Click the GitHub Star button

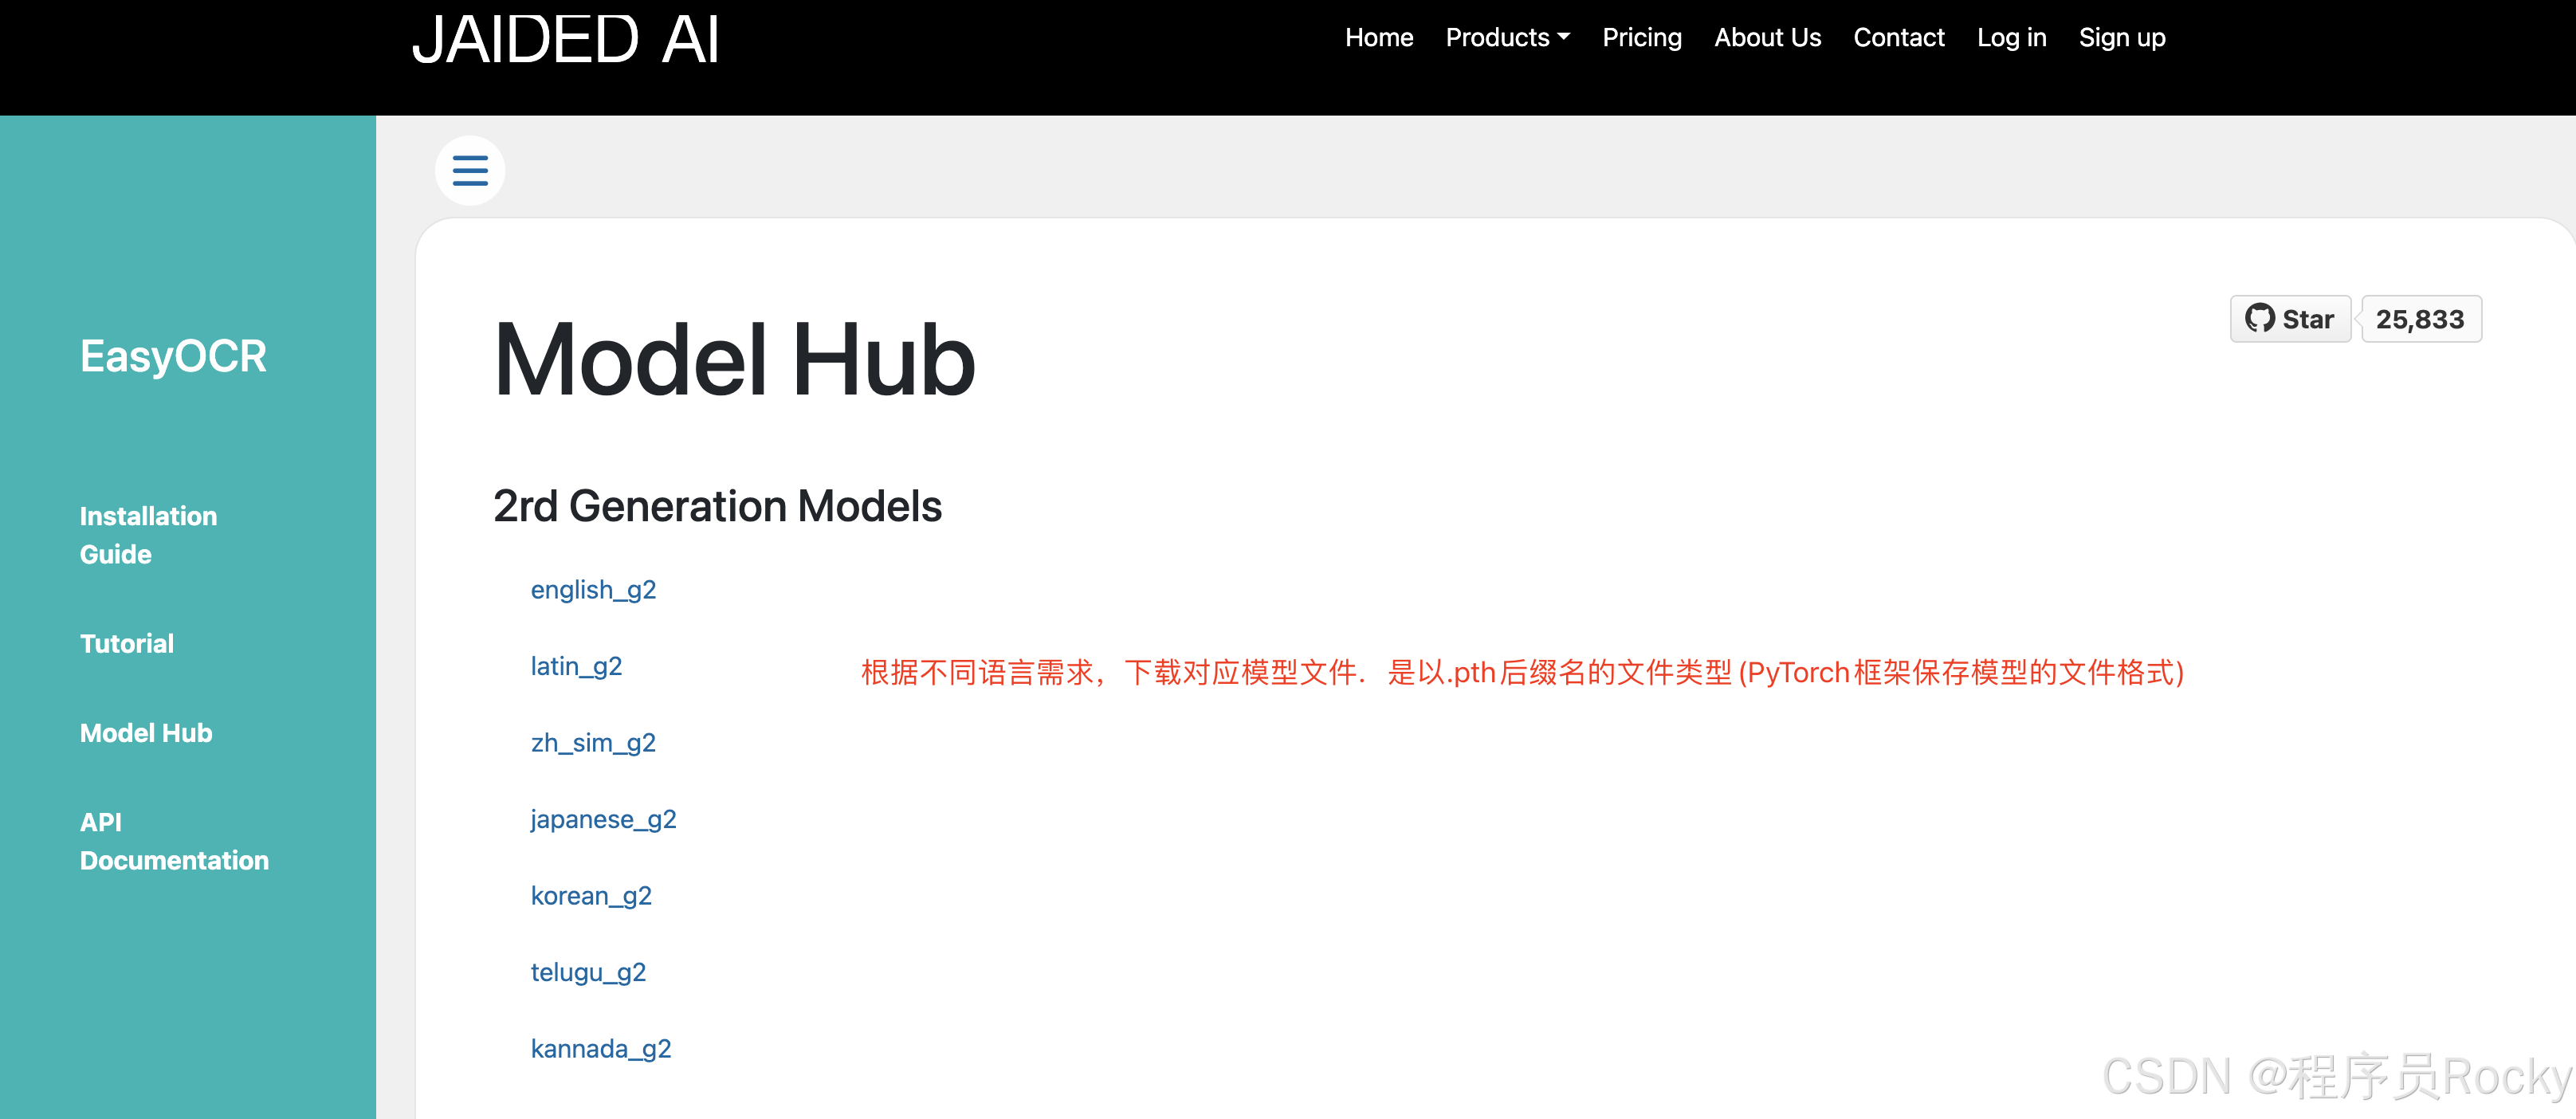(2289, 319)
